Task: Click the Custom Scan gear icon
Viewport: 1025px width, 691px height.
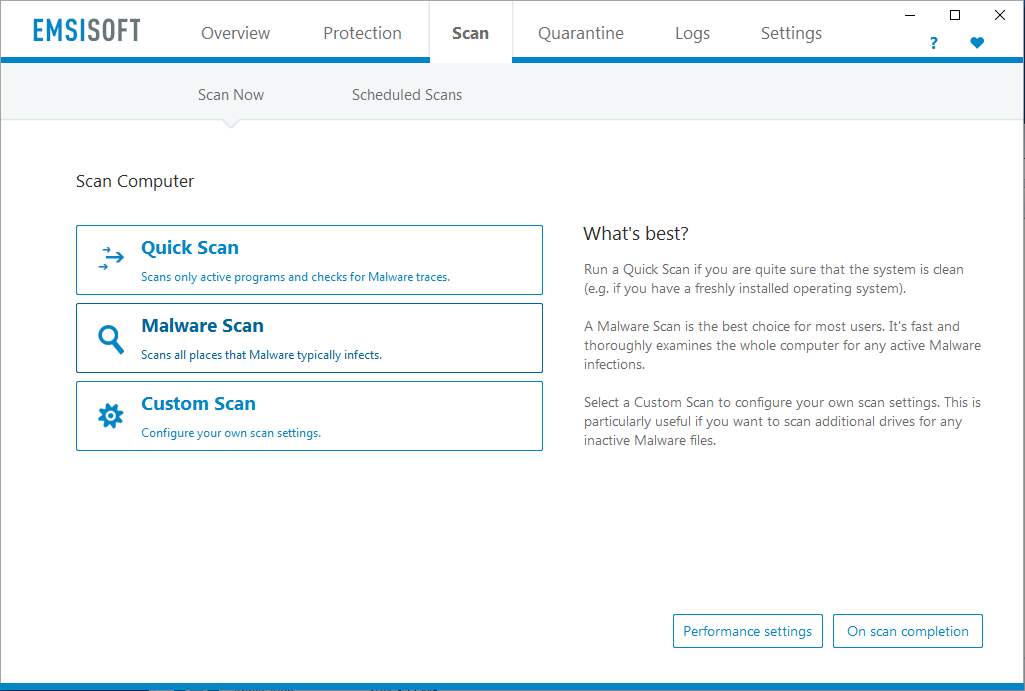Action: pyautogui.click(x=110, y=416)
